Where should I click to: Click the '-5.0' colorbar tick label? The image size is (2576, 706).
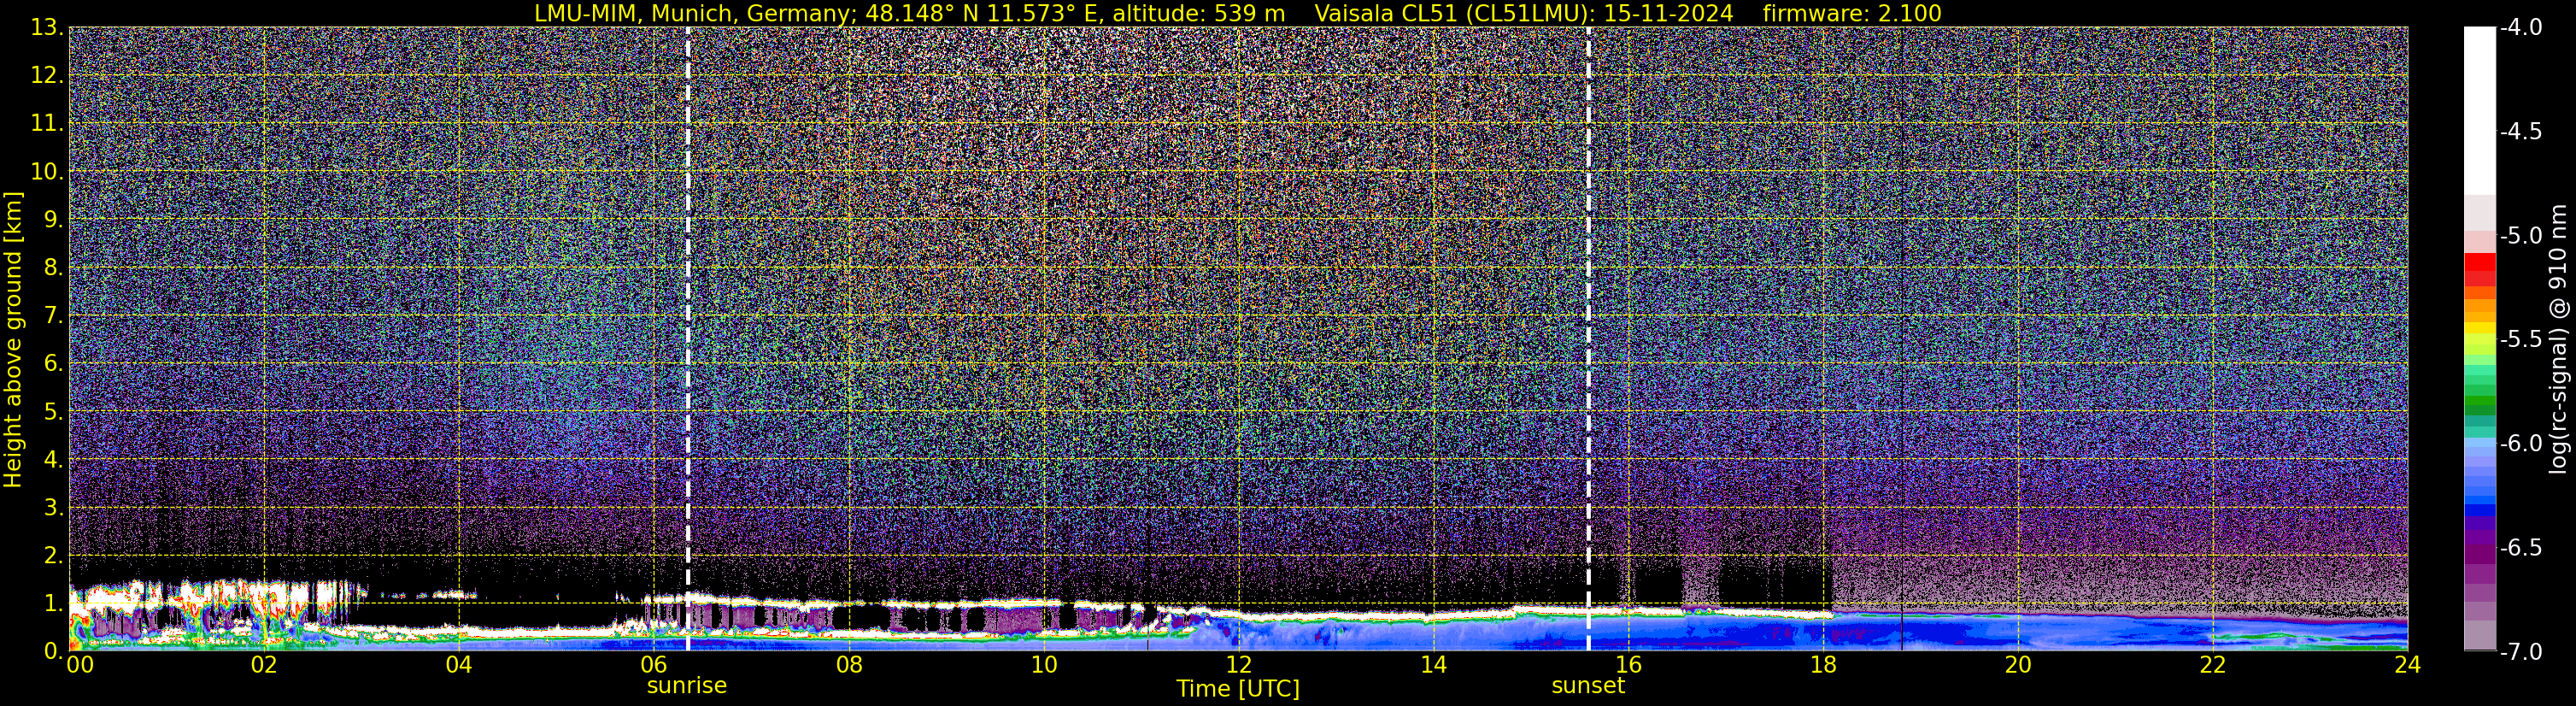click(2520, 236)
